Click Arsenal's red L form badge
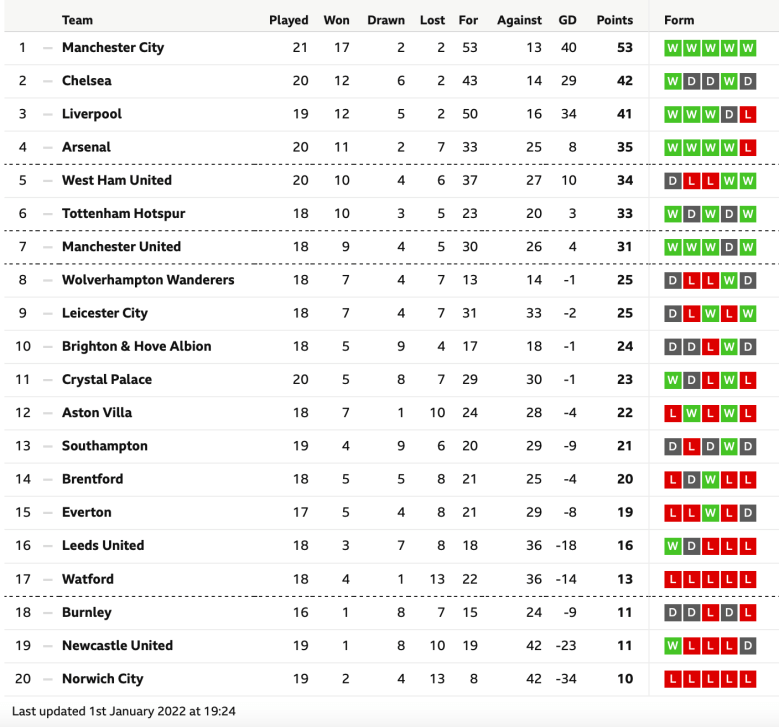Viewport: 779px width, 727px height. pyautogui.click(x=747, y=147)
